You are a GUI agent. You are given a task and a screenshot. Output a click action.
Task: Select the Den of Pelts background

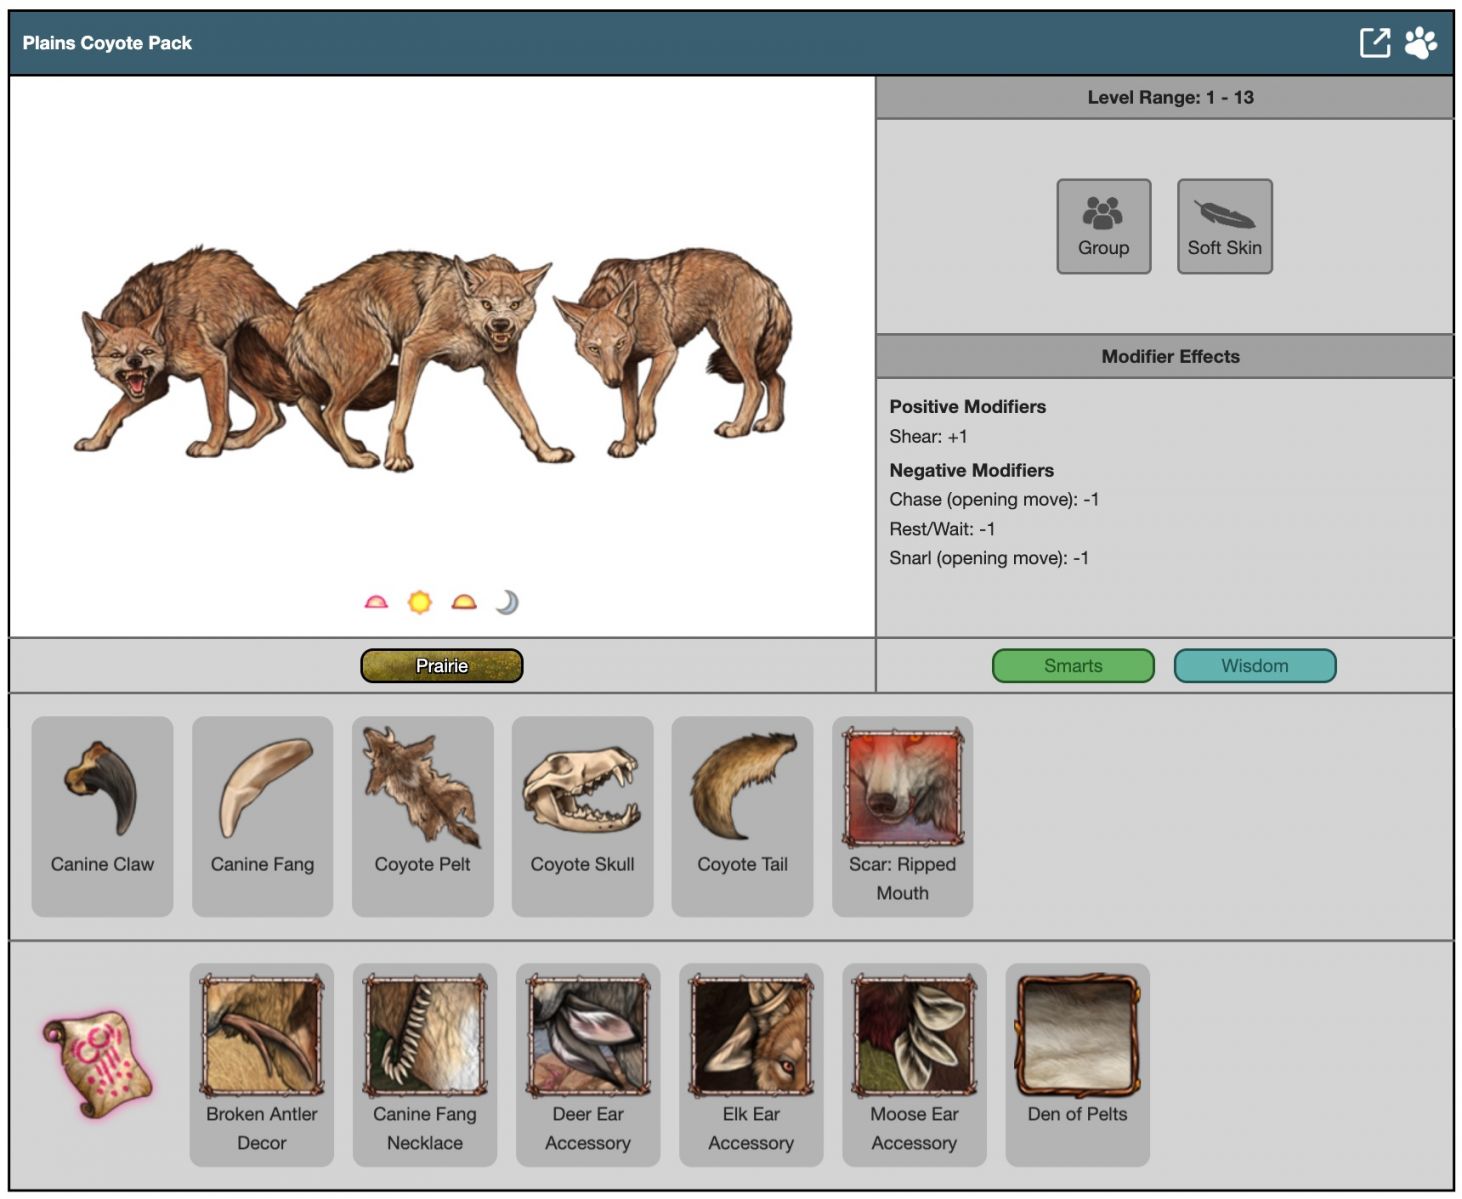pos(1077,1064)
